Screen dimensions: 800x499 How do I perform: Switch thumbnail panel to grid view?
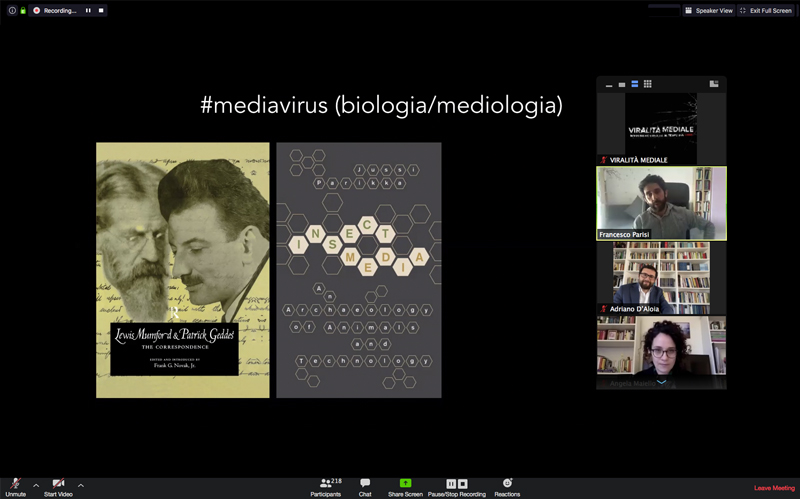(647, 84)
